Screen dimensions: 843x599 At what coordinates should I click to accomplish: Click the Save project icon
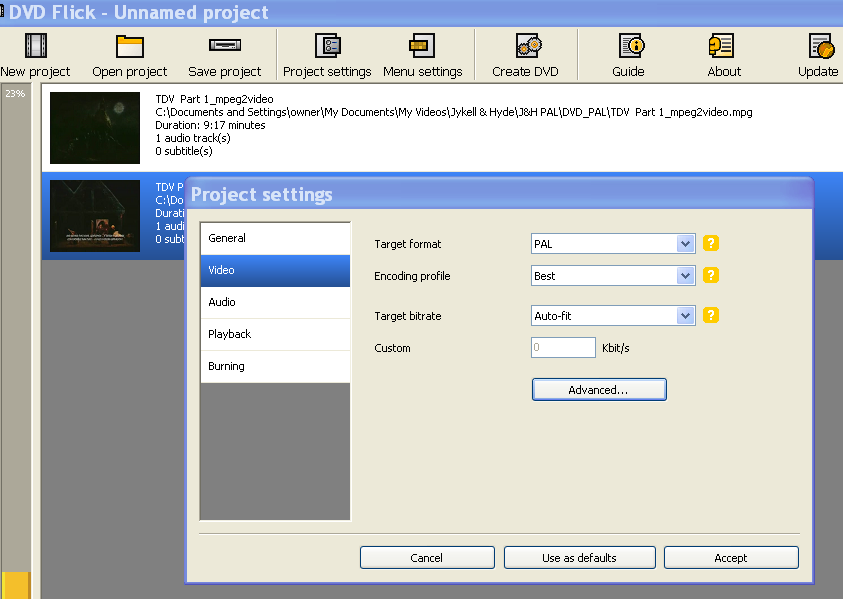tap(225, 45)
